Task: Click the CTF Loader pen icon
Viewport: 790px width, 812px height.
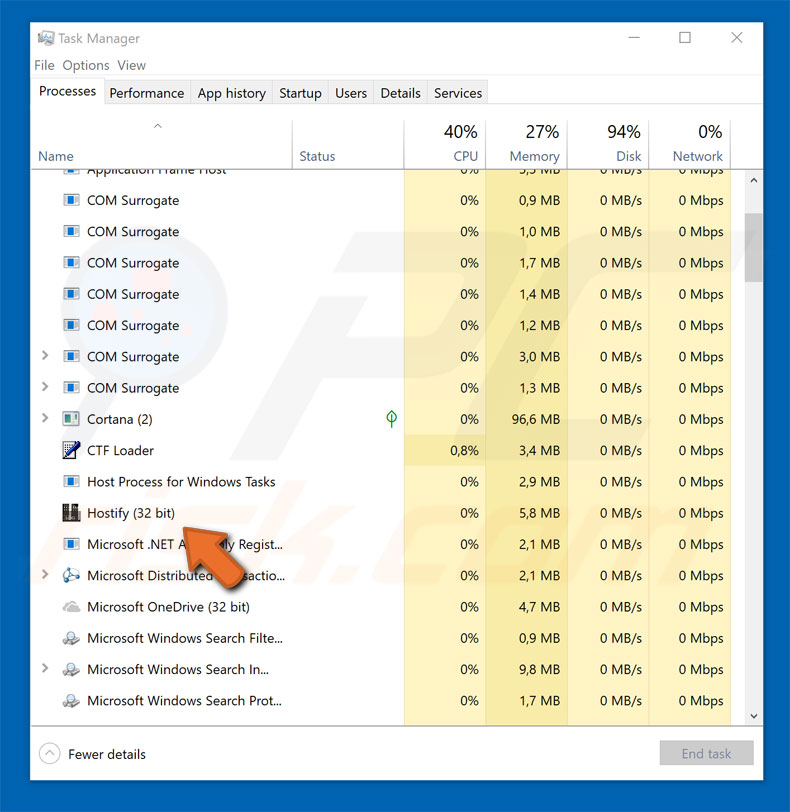Action: (x=71, y=450)
